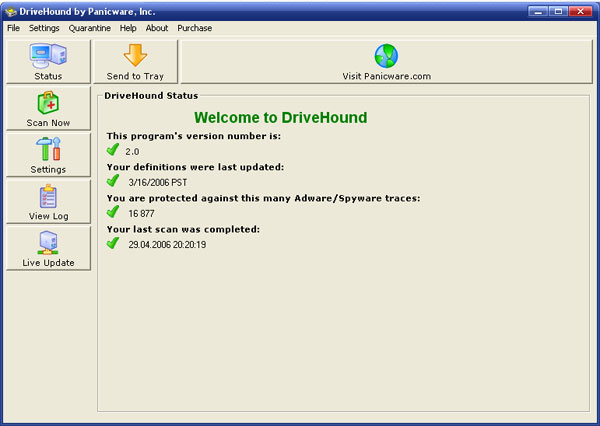Open View Log clipboard icon
600x426 pixels.
(x=48, y=196)
